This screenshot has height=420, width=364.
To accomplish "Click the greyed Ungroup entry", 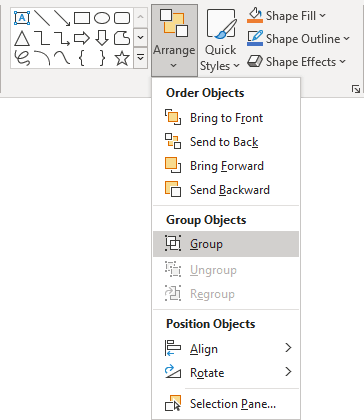I will pyautogui.click(x=226, y=270).
